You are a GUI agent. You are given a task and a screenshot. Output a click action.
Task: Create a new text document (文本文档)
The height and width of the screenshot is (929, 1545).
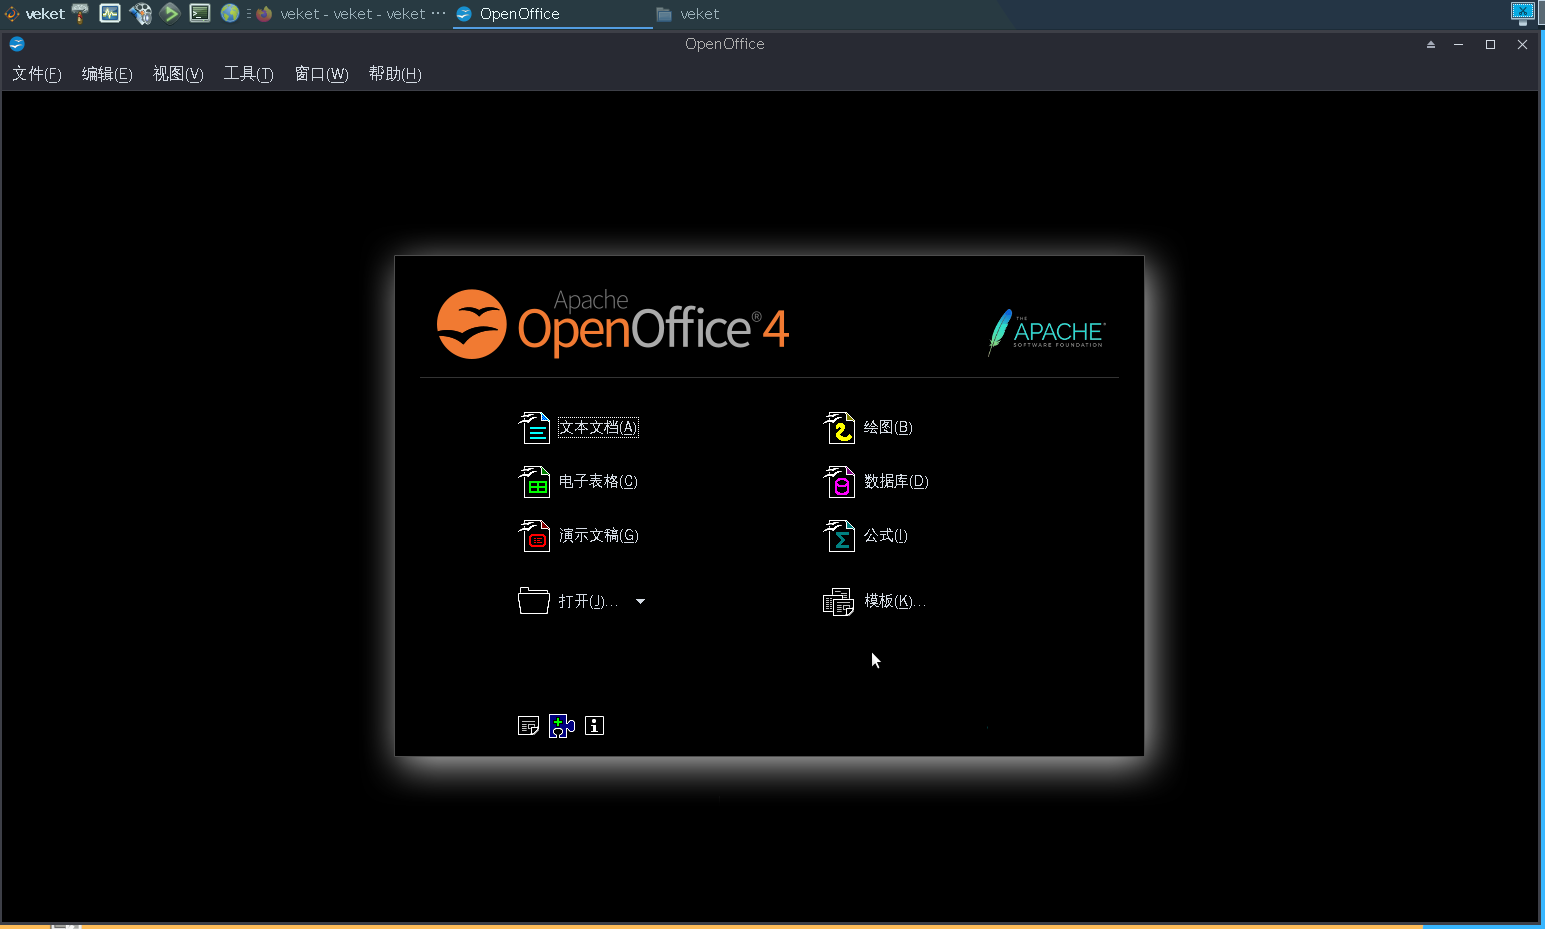[x=578, y=428]
